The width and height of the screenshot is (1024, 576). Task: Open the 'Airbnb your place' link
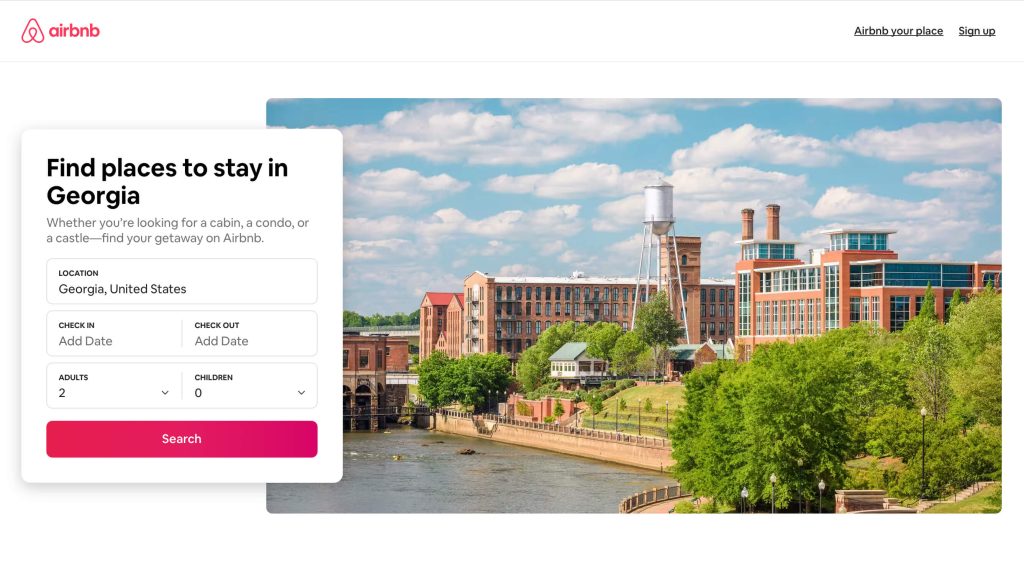[898, 31]
